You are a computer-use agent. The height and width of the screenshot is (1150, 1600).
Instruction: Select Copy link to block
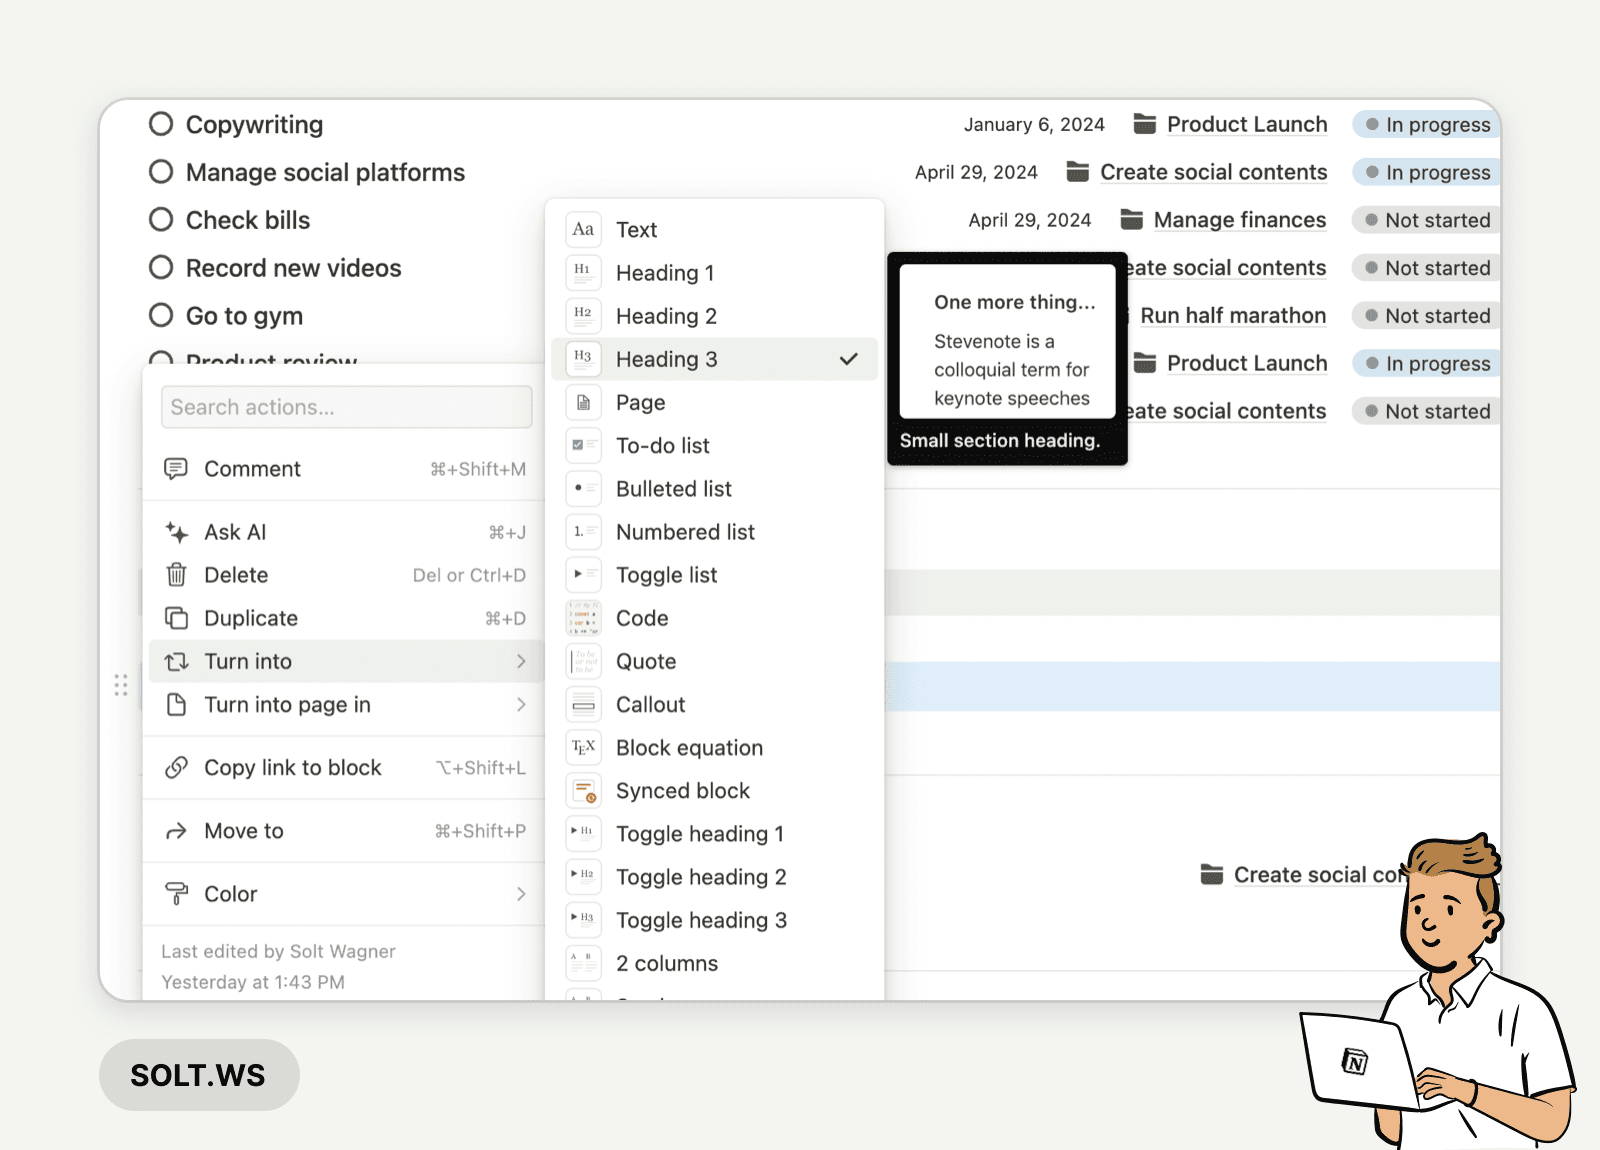[x=345, y=767]
